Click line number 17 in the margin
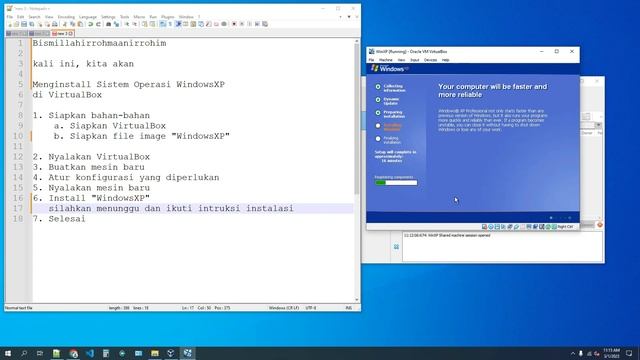Image resolution: width=640 pixels, height=360 pixels. click(18, 209)
